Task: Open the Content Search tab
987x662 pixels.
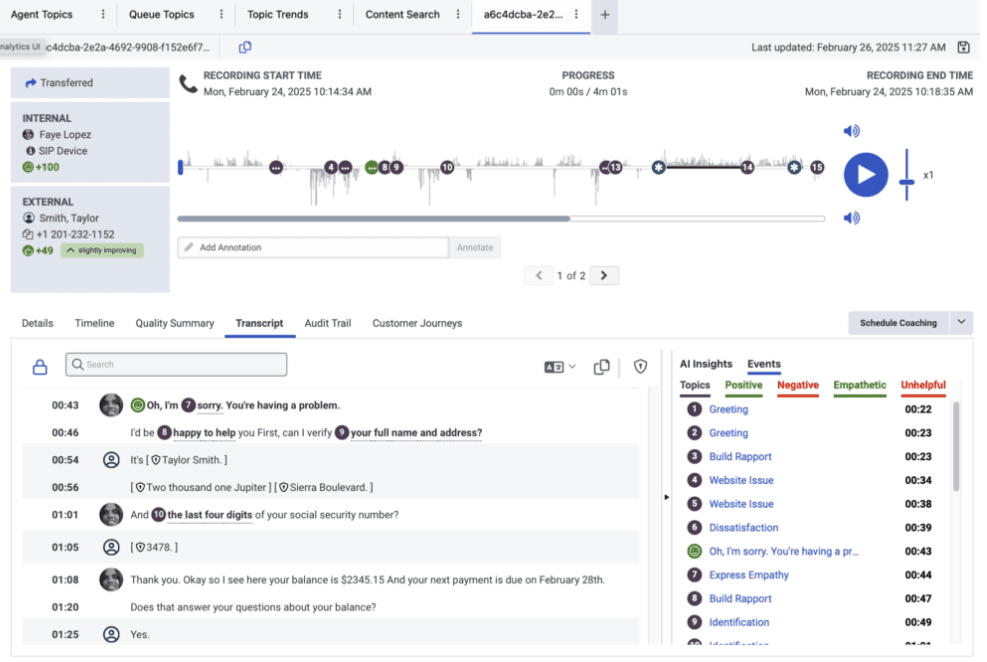Action: 403,15
